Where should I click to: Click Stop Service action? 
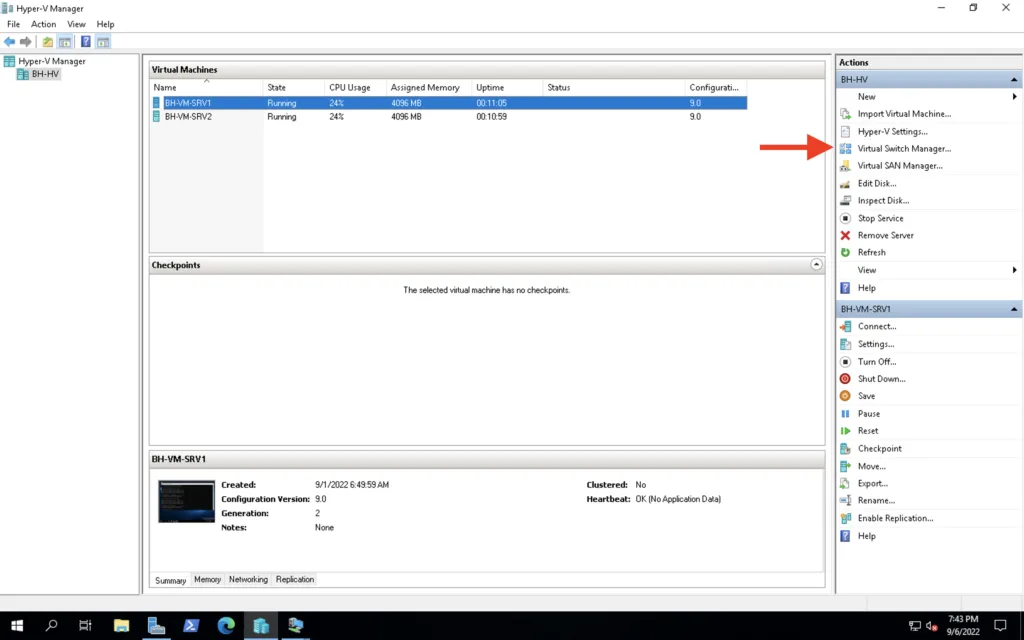click(880, 218)
